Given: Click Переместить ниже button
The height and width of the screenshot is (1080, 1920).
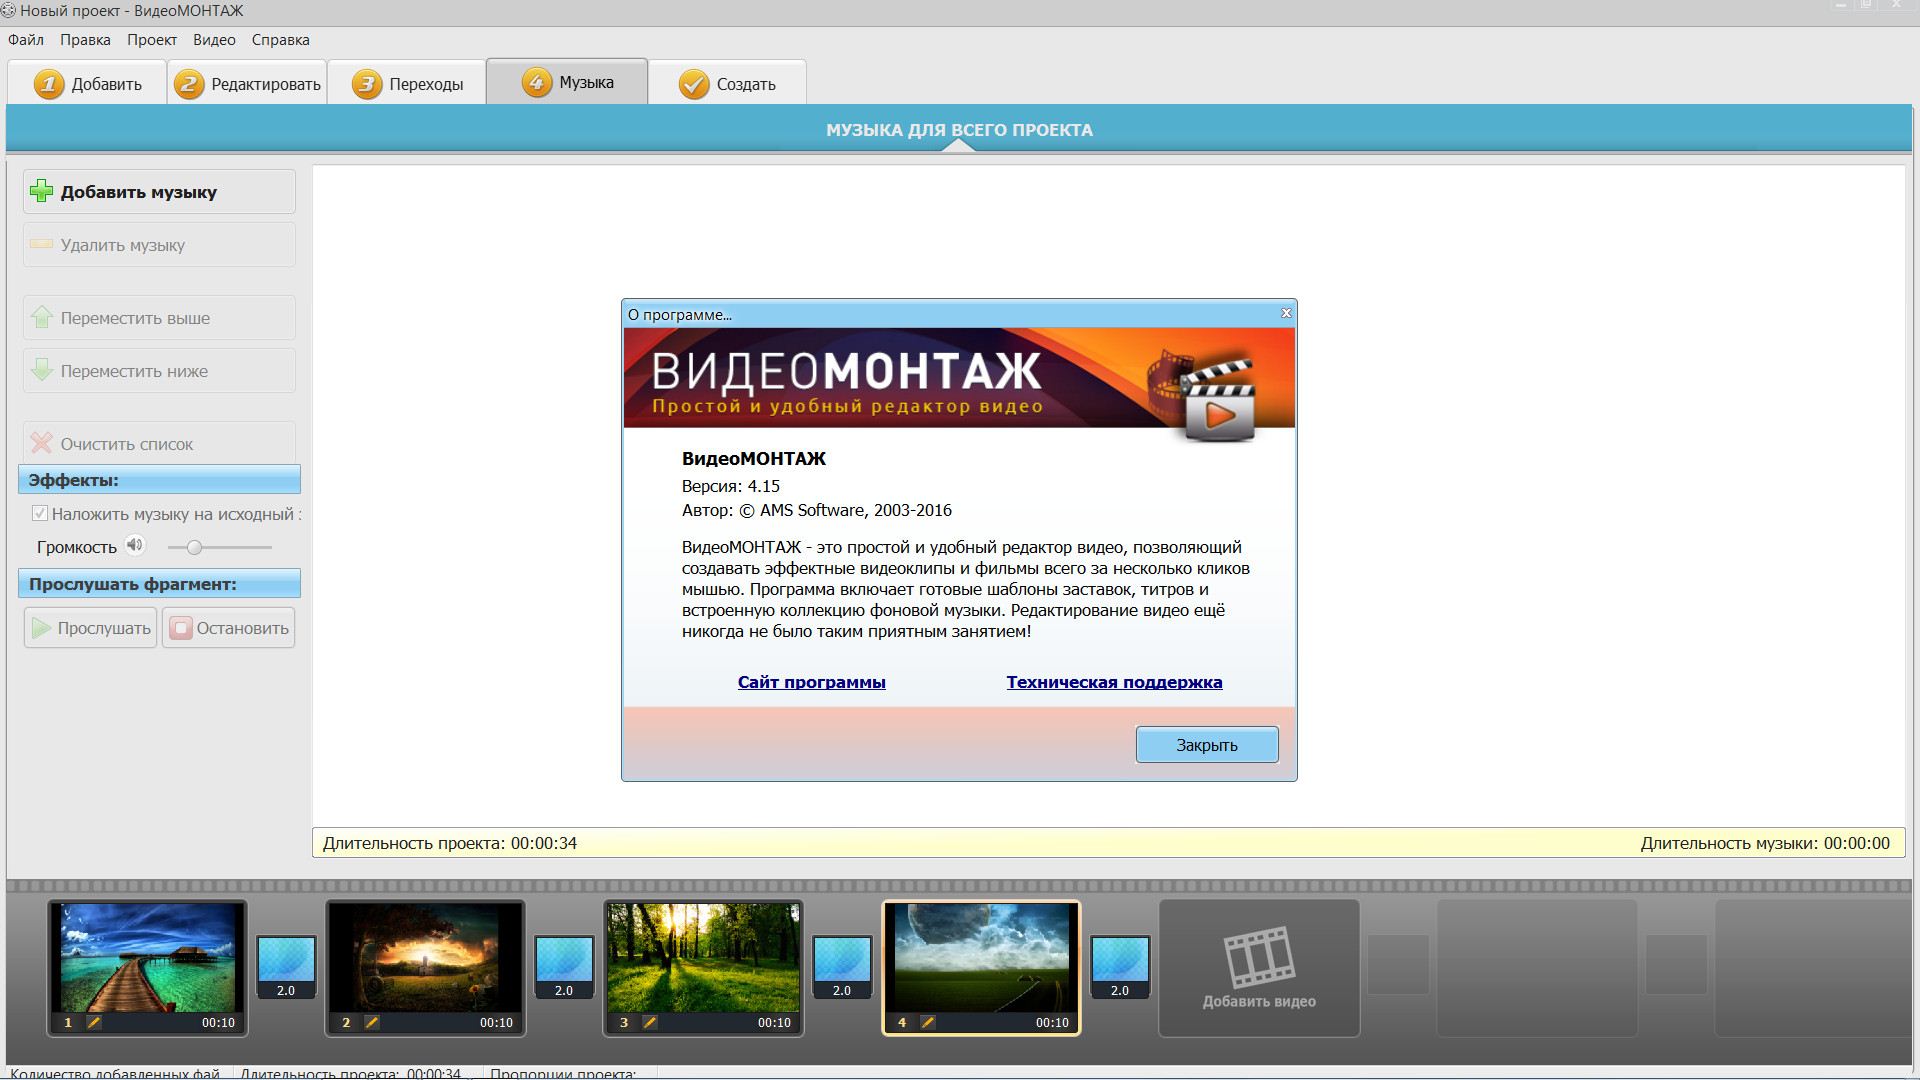Looking at the screenshot, I should [159, 371].
